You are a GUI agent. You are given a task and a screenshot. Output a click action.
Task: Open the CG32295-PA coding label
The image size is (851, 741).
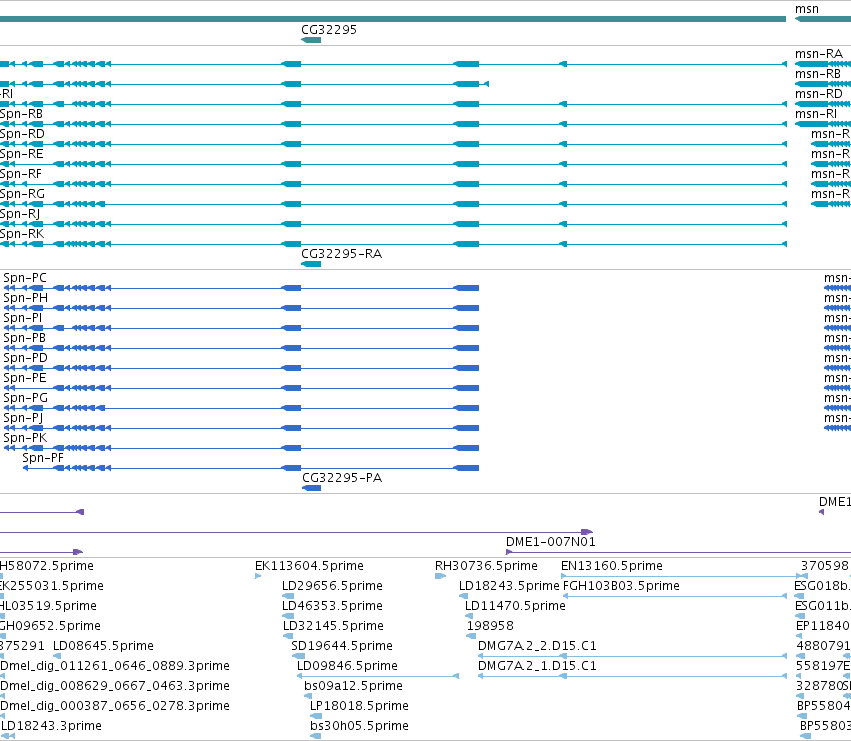342,478
